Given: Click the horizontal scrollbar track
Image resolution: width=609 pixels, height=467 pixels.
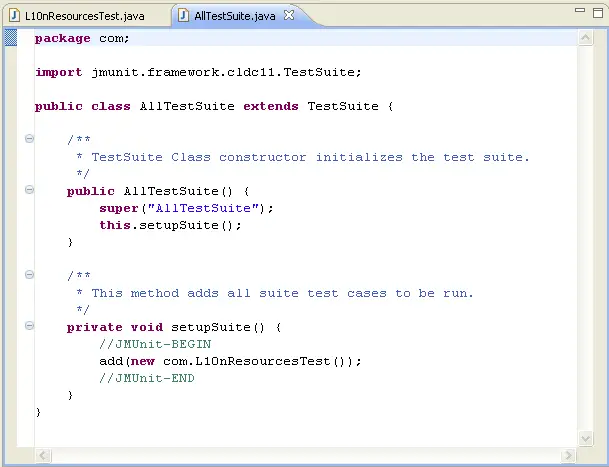Looking at the screenshot, I should [x=300, y=455].
